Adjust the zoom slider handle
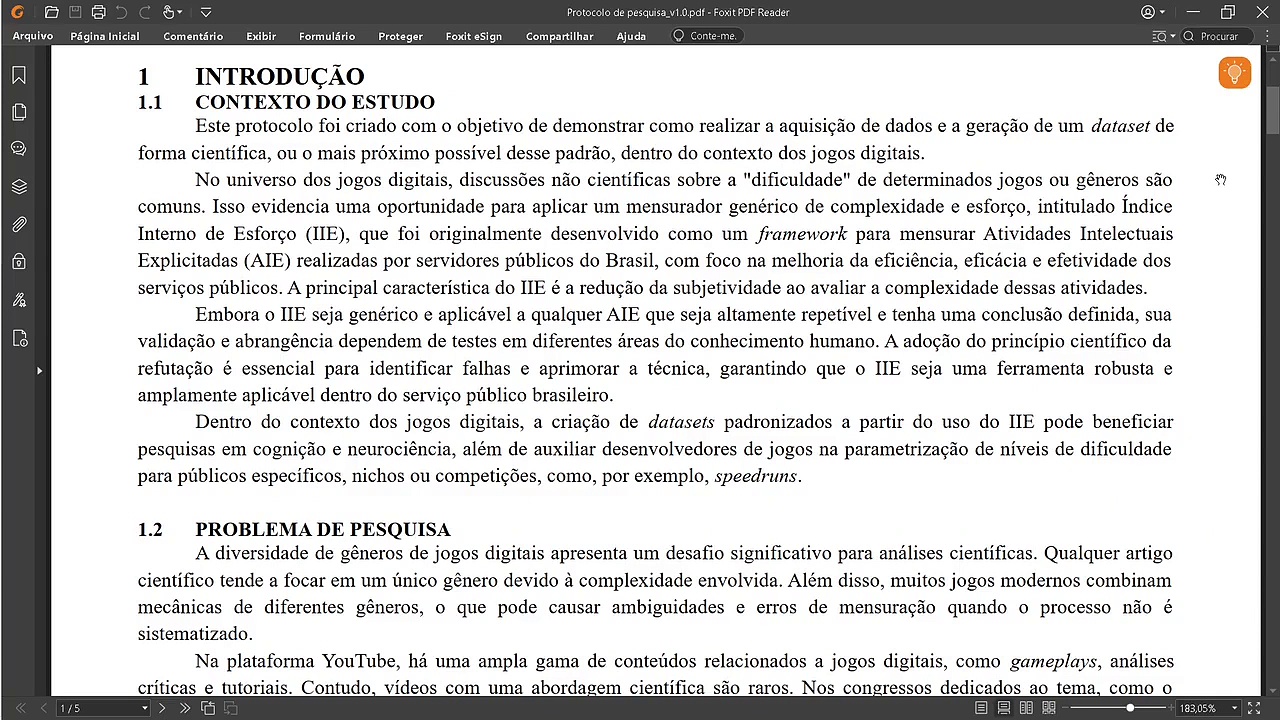Viewport: 1280px width, 720px height. pyautogui.click(x=1130, y=708)
